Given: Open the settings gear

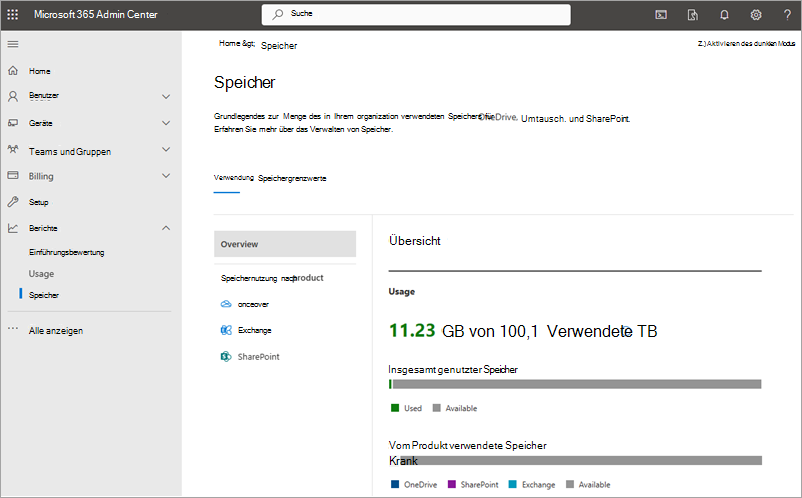Looking at the screenshot, I should click(756, 15).
